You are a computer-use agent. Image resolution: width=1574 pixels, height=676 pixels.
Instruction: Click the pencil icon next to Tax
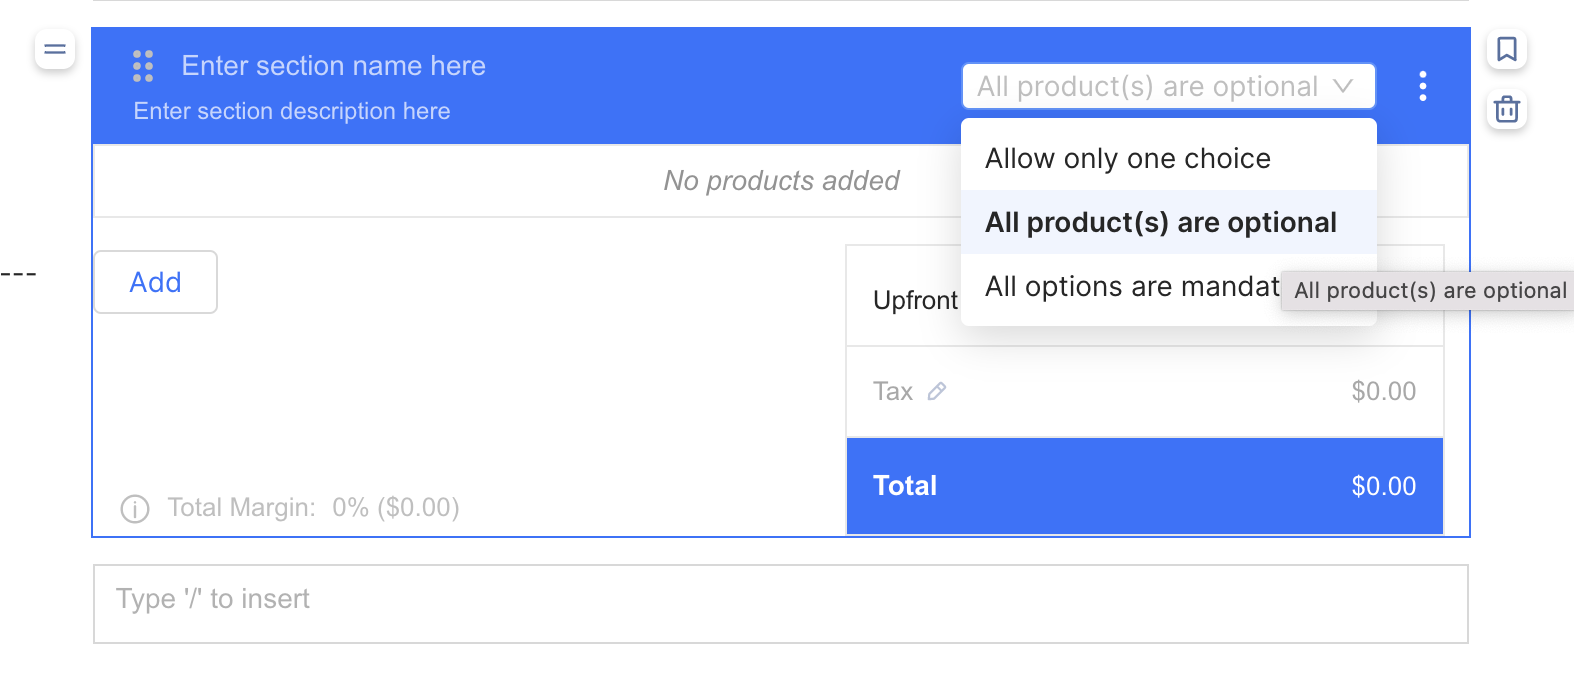937,391
